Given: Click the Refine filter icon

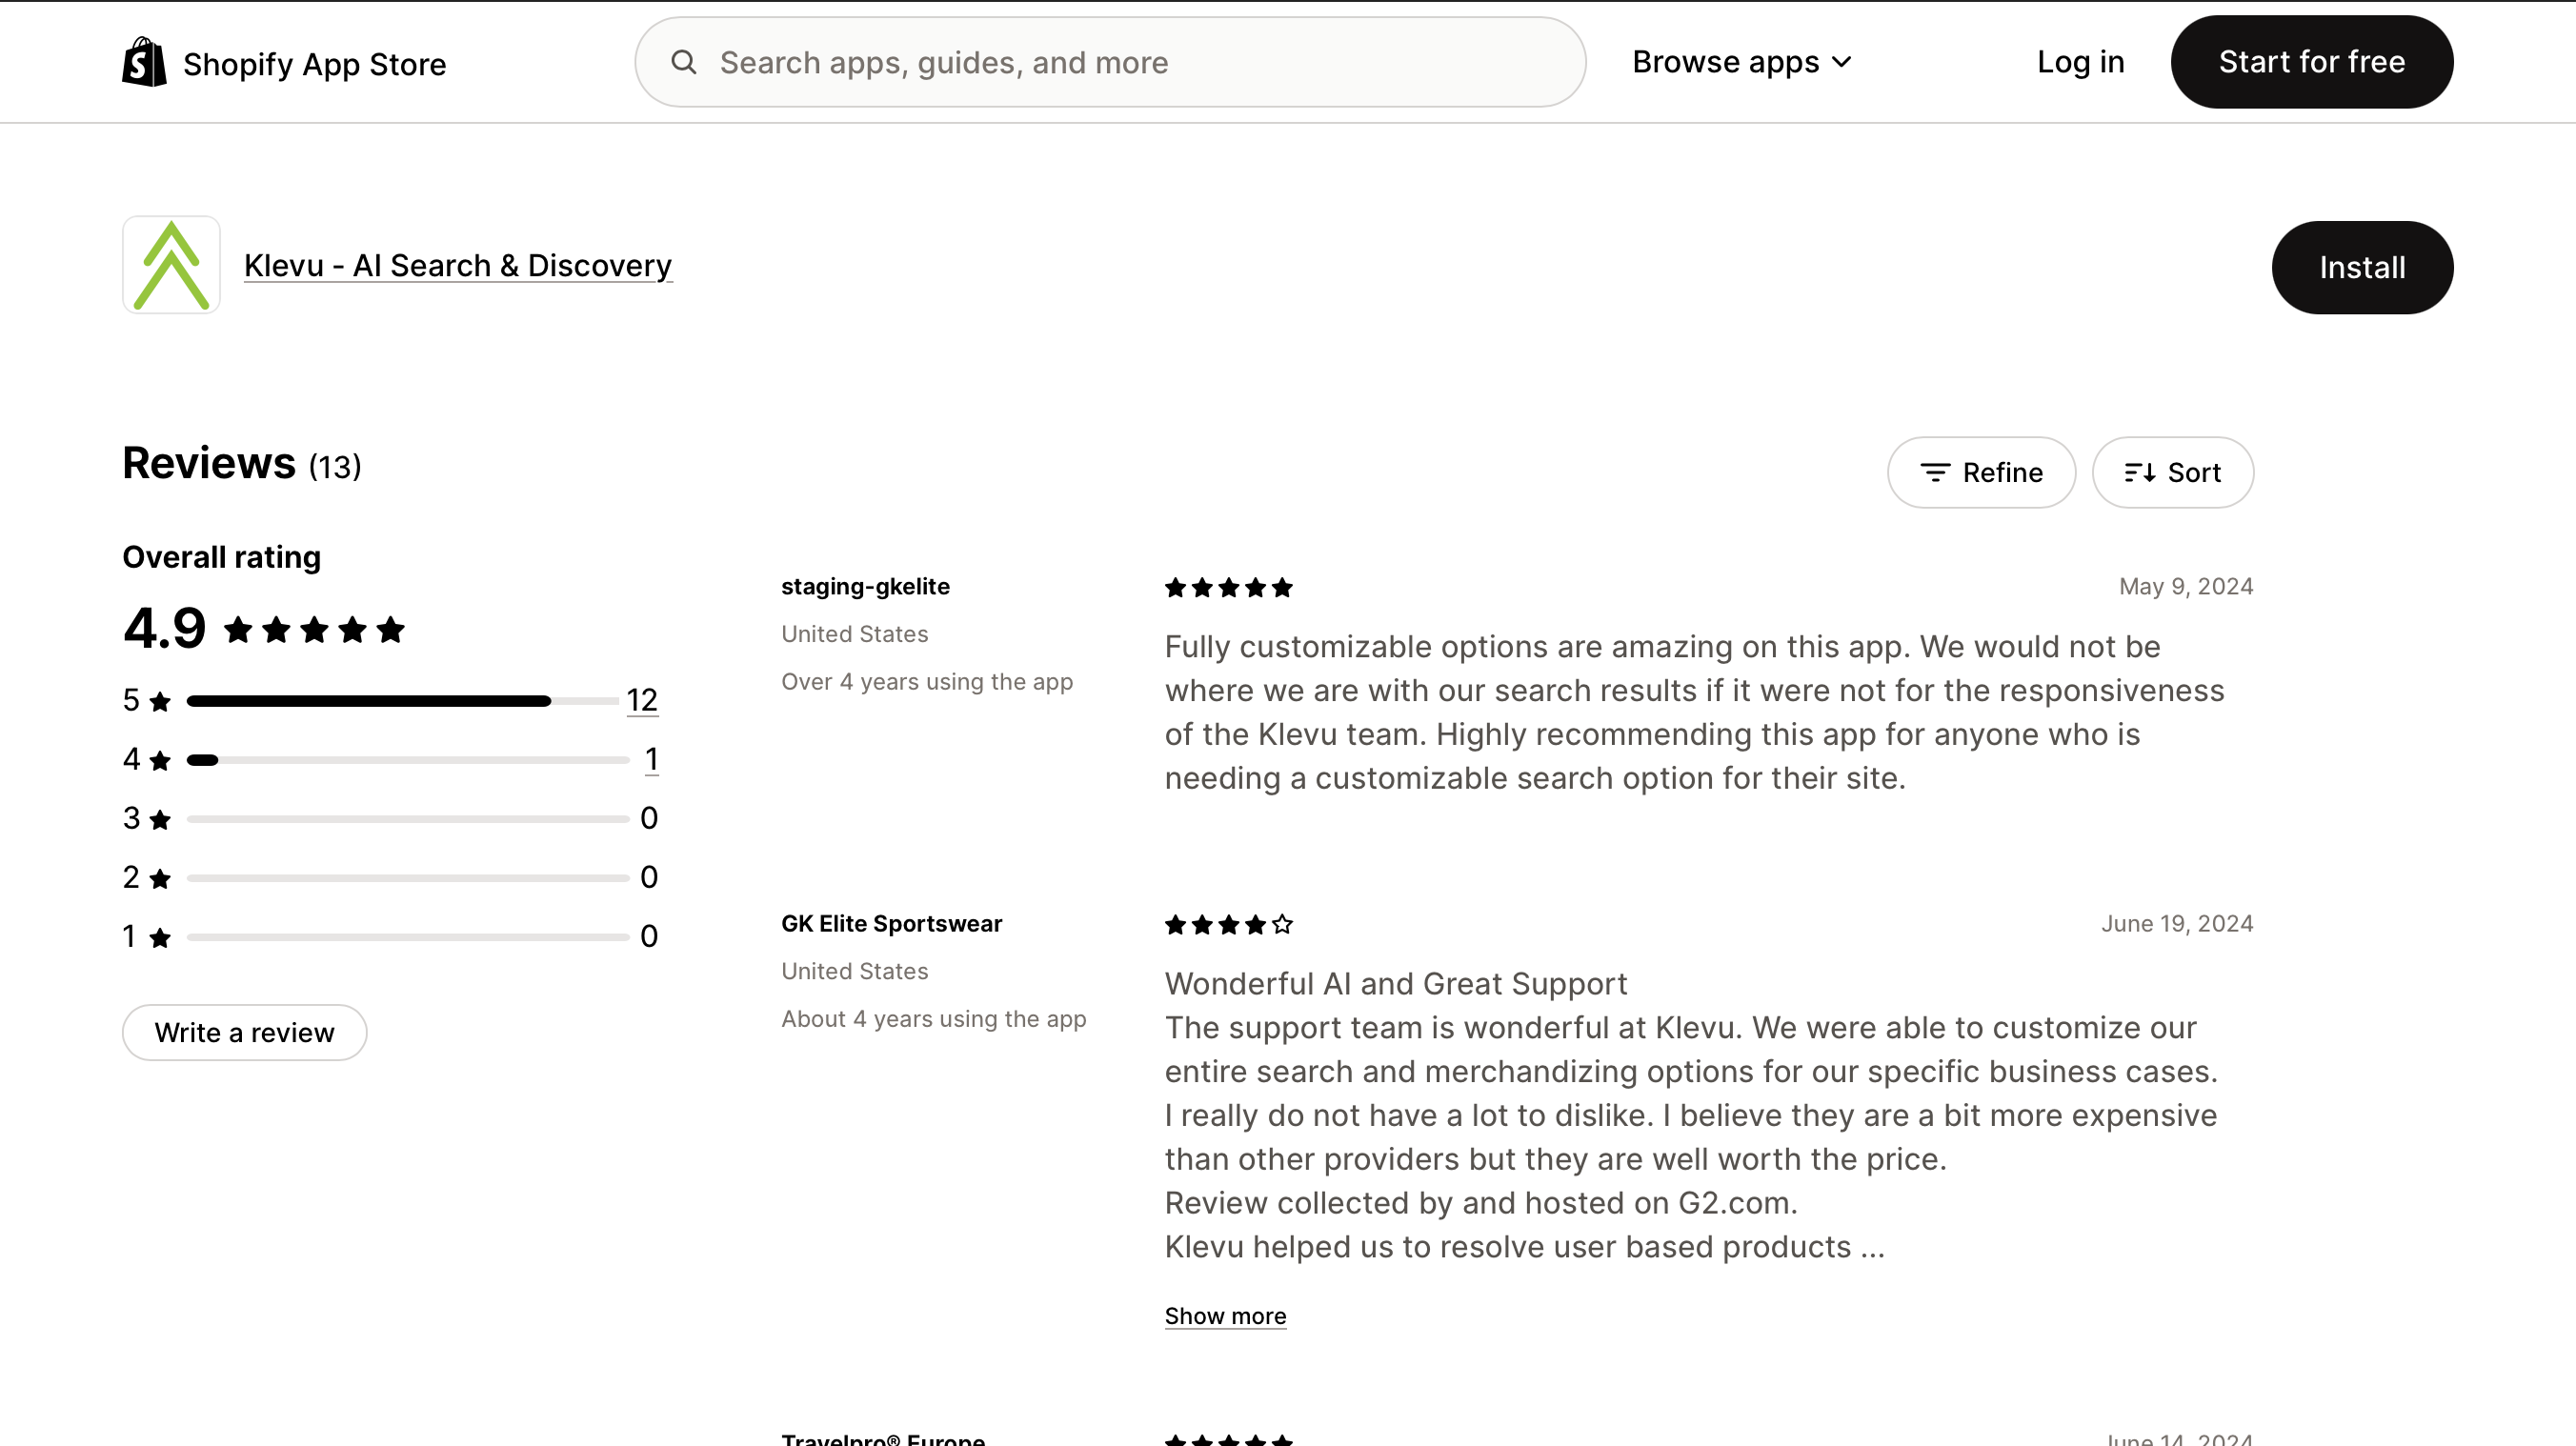Looking at the screenshot, I should point(1935,473).
